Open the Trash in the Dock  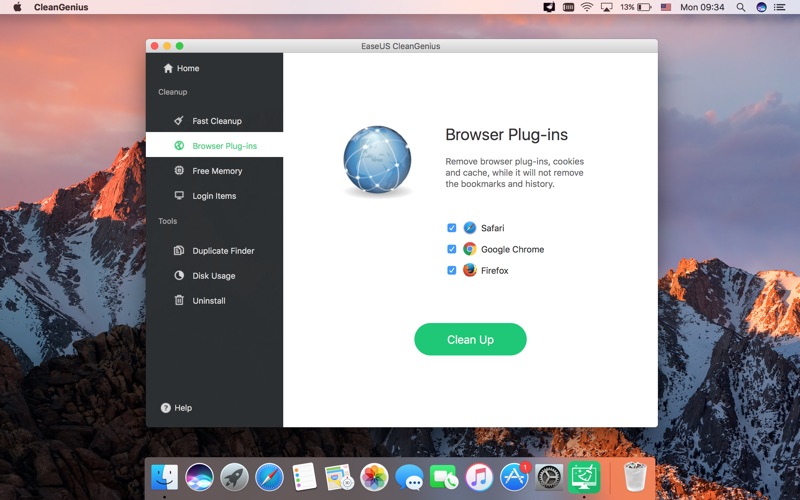tap(635, 477)
